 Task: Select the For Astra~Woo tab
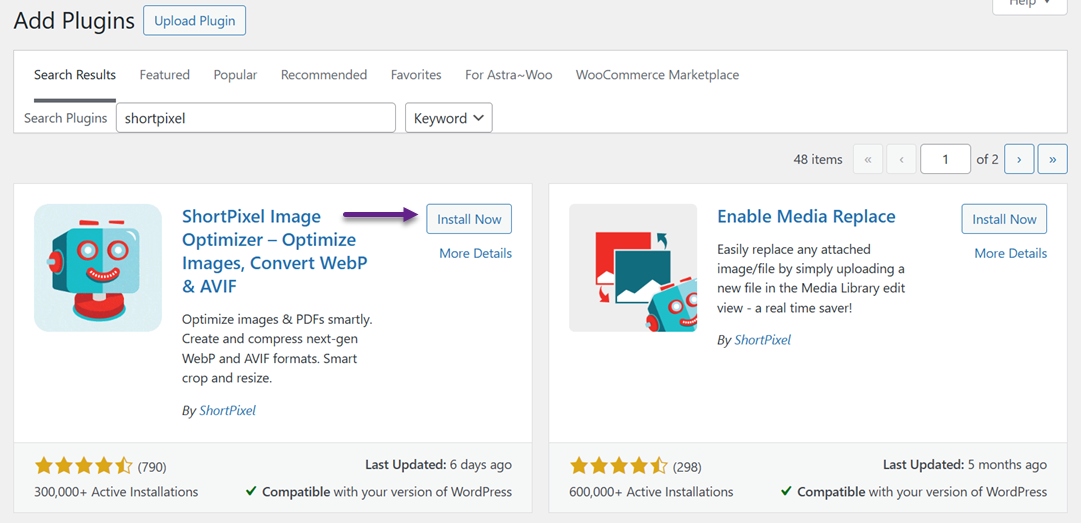click(x=508, y=75)
